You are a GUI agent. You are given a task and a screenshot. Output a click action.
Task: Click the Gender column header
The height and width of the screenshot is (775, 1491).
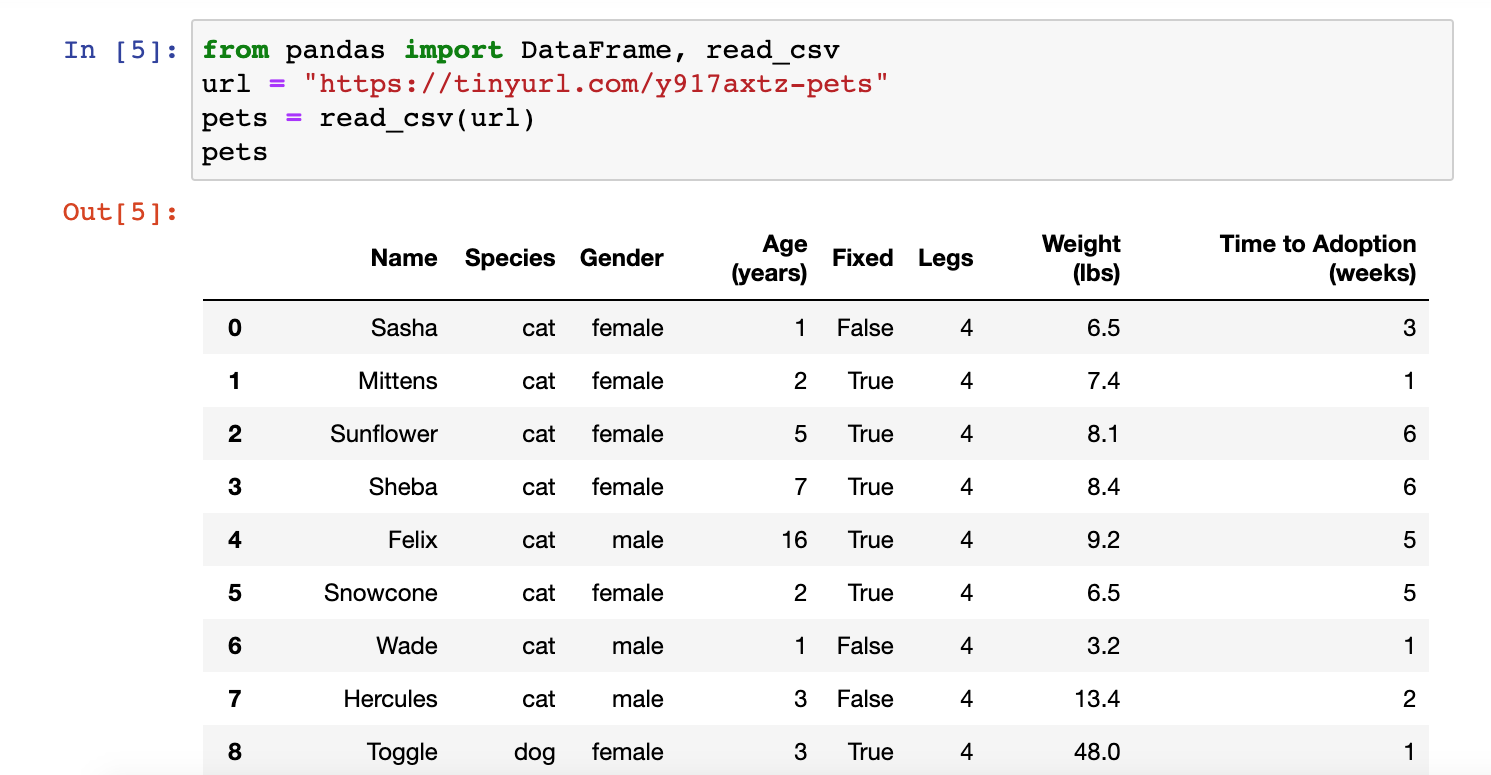pyautogui.click(x=621, y=258)
